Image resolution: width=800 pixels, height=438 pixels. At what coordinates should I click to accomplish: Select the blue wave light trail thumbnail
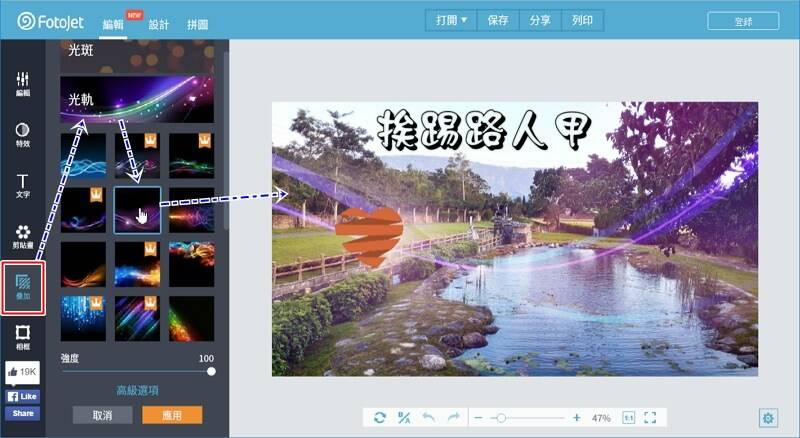83,156
